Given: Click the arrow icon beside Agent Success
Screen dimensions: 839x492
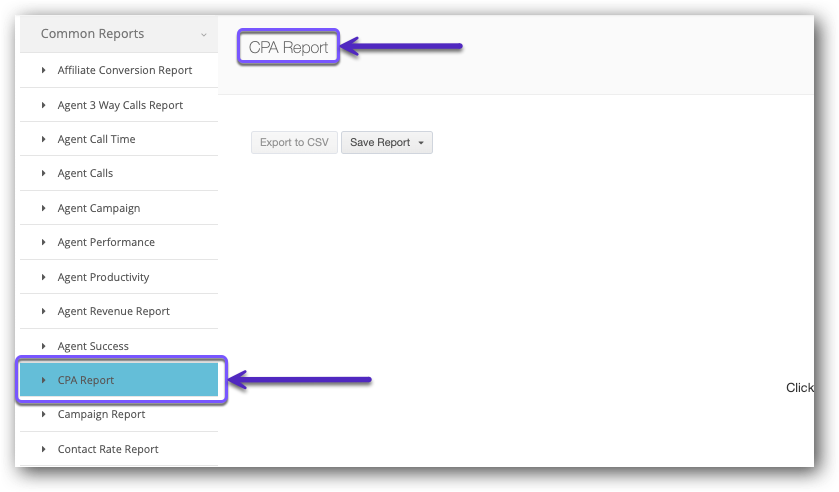Looking at the screenshot, I should (44, 346).
